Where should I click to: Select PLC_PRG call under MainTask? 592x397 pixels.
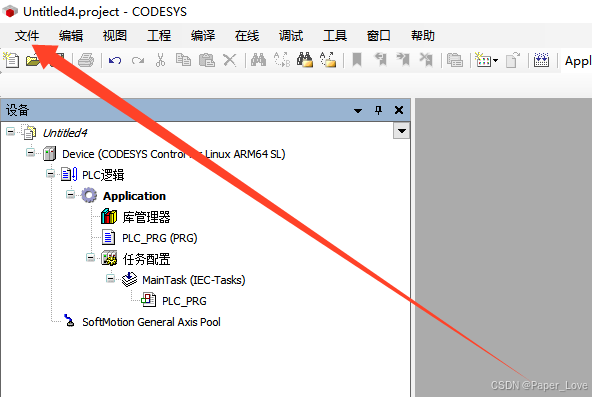pos(184,301)
